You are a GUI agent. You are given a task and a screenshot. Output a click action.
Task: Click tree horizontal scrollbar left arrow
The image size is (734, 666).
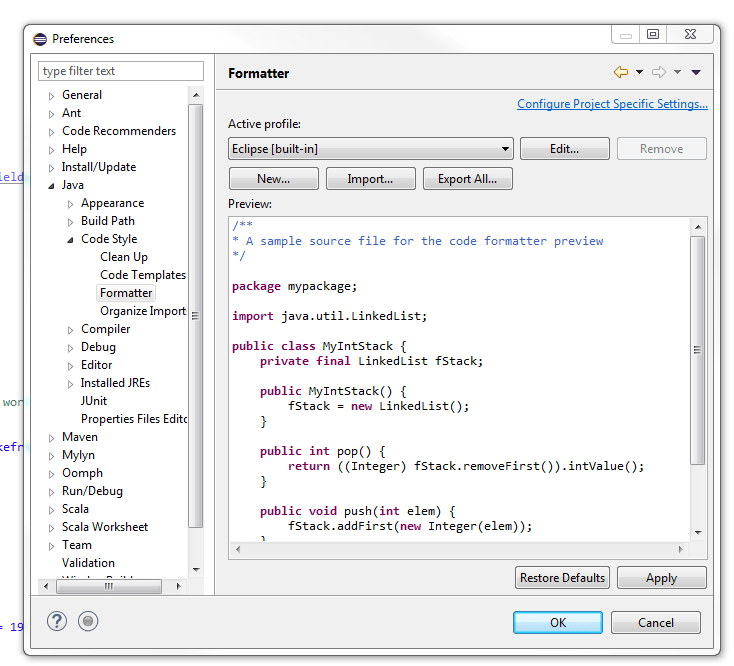pyautogui.click(x=46, y=586)
